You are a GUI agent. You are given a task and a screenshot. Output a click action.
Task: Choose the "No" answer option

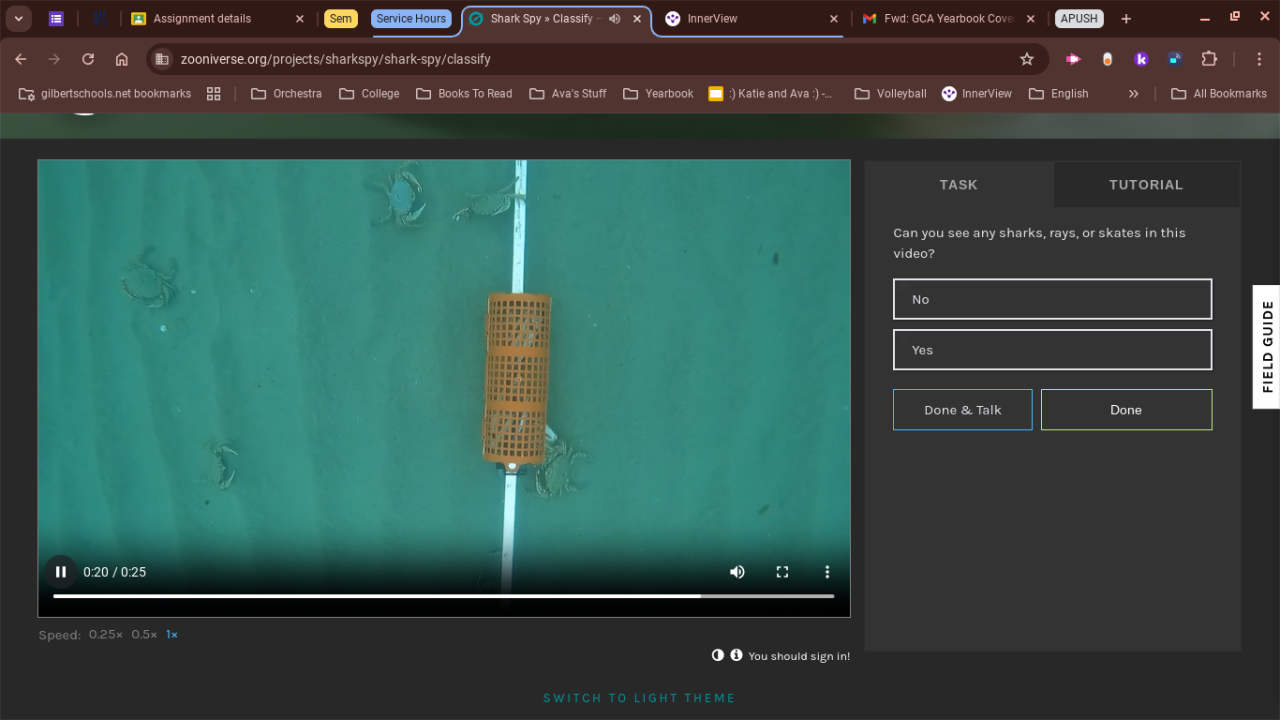1052,299
